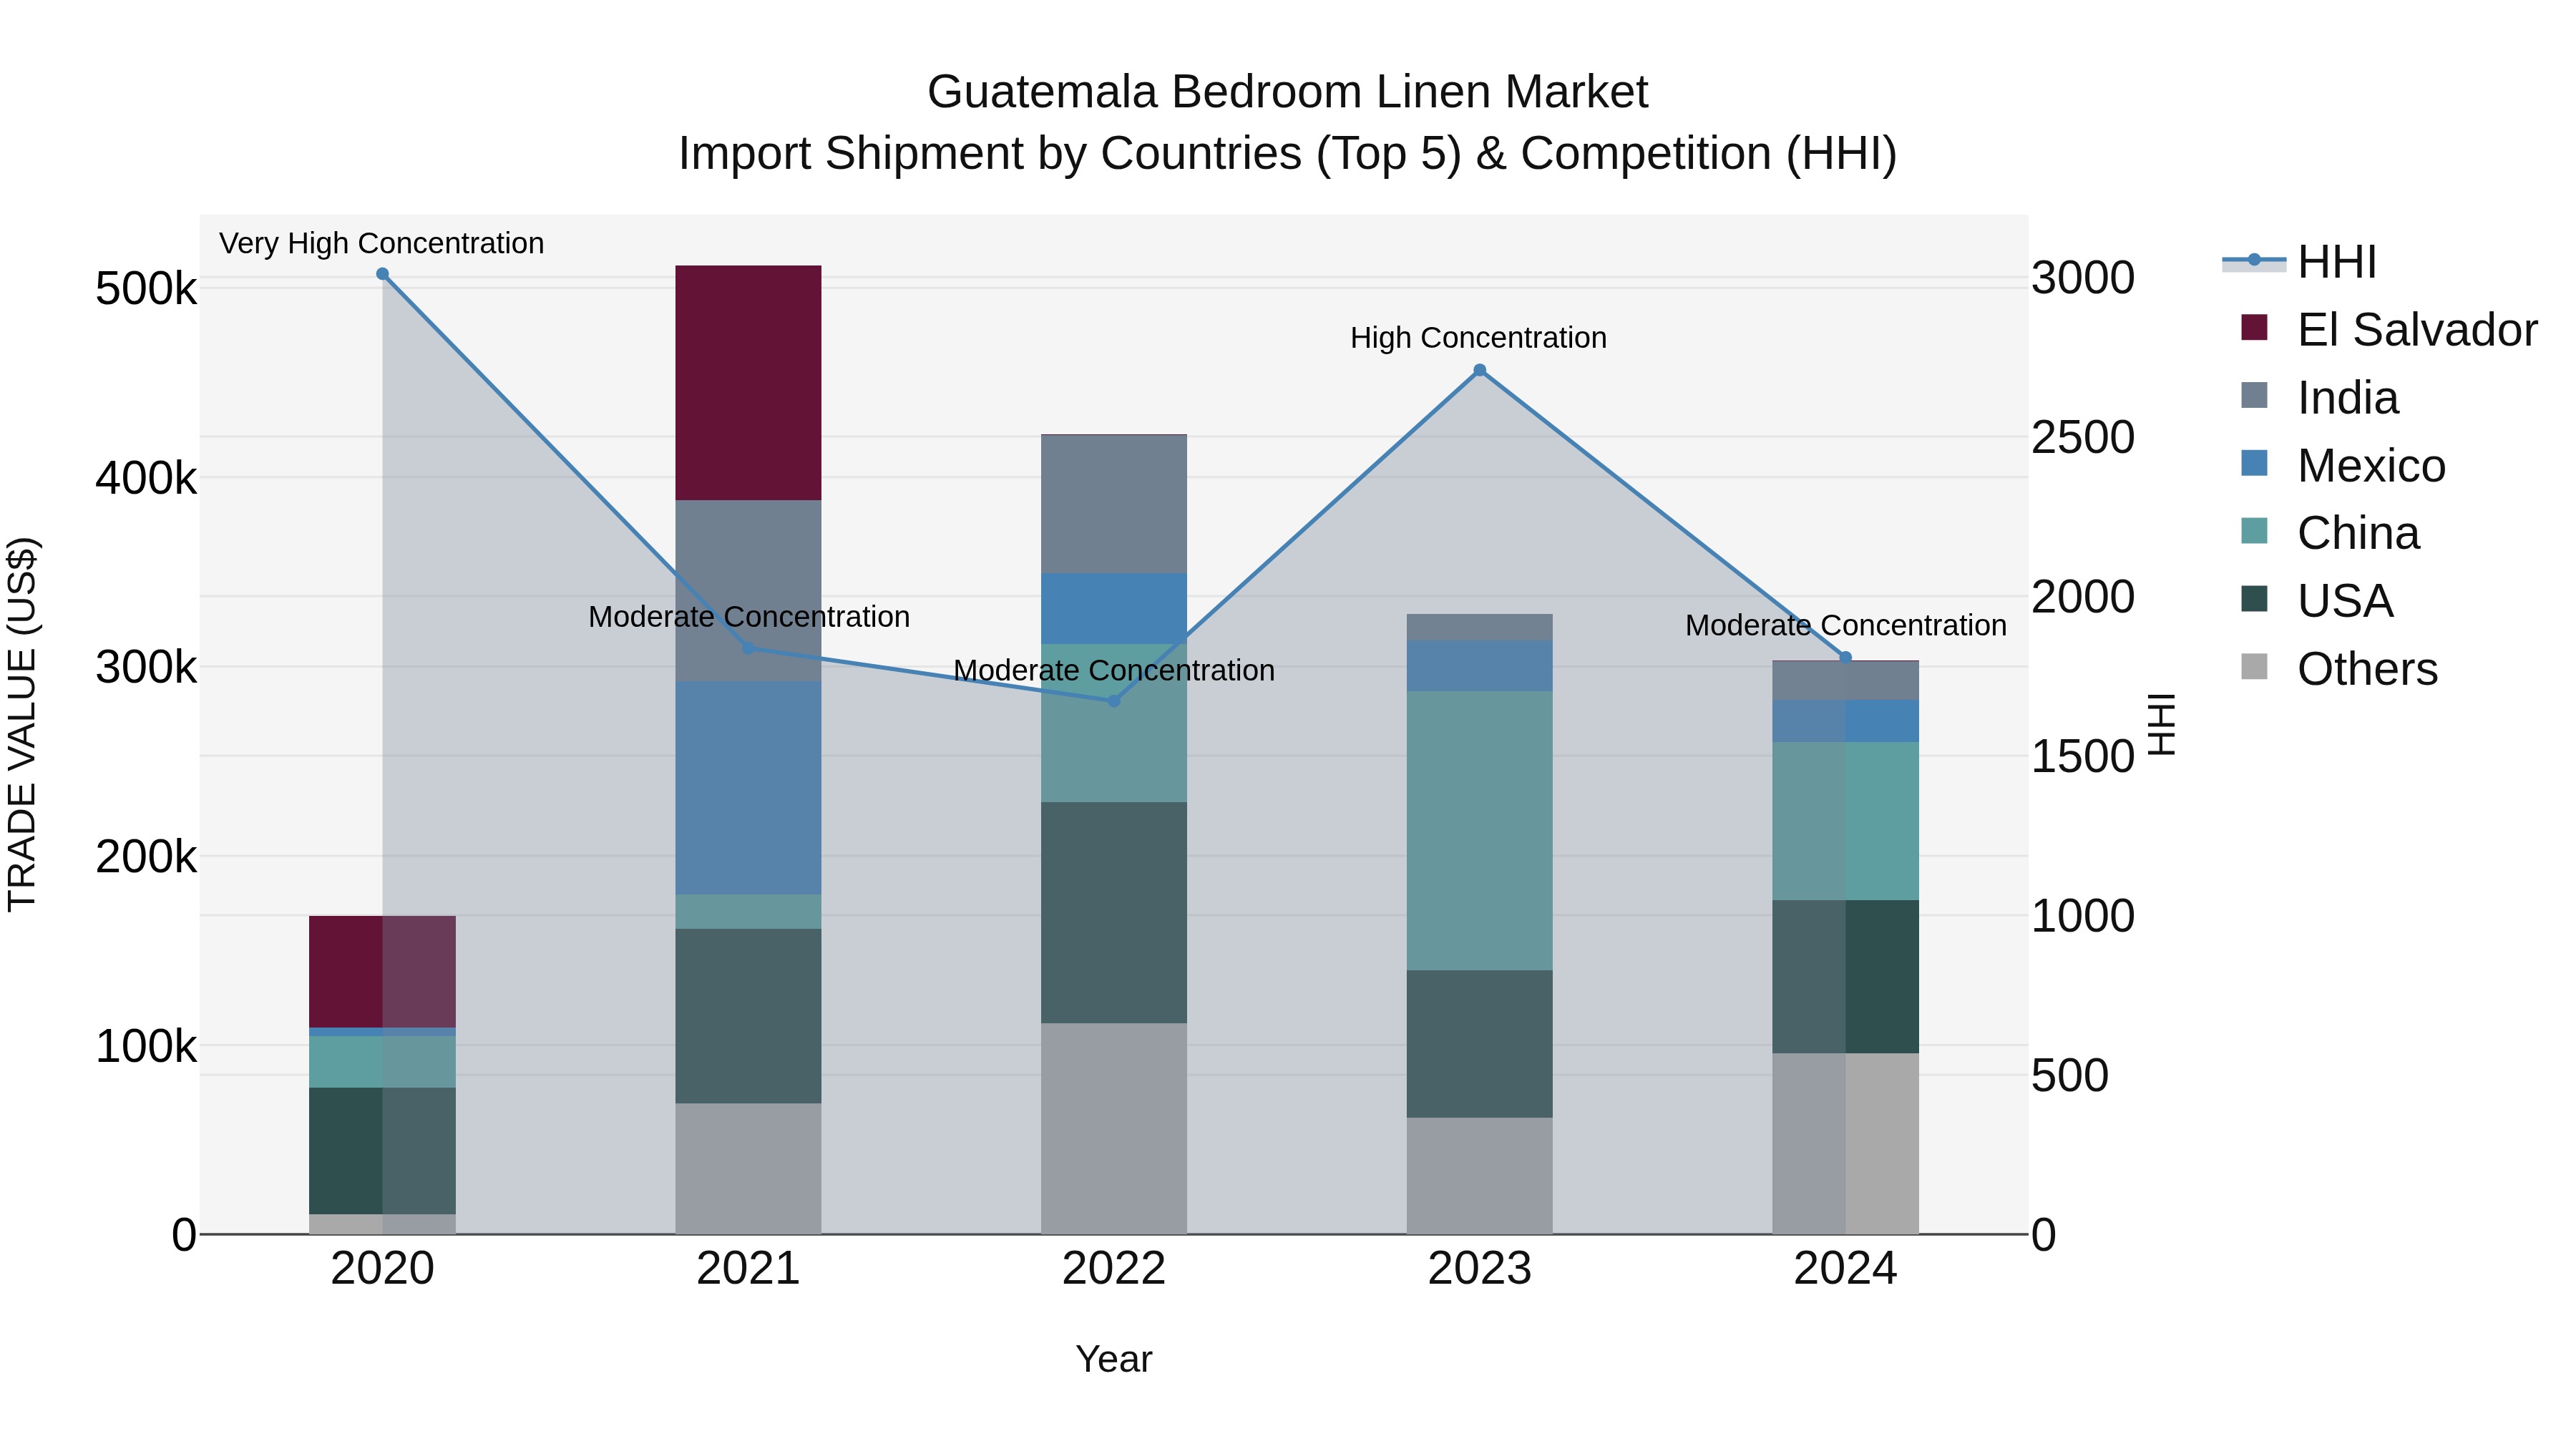2576x1449 pixels.
Task: Click the China teal legend swatch
Action: (2254, 531)
